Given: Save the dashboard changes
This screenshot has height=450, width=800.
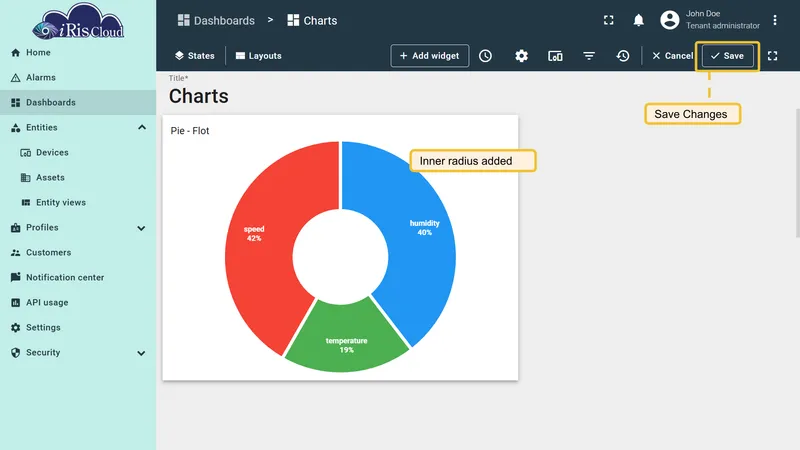Looking at the screenshot, I should tap(727, 56).
